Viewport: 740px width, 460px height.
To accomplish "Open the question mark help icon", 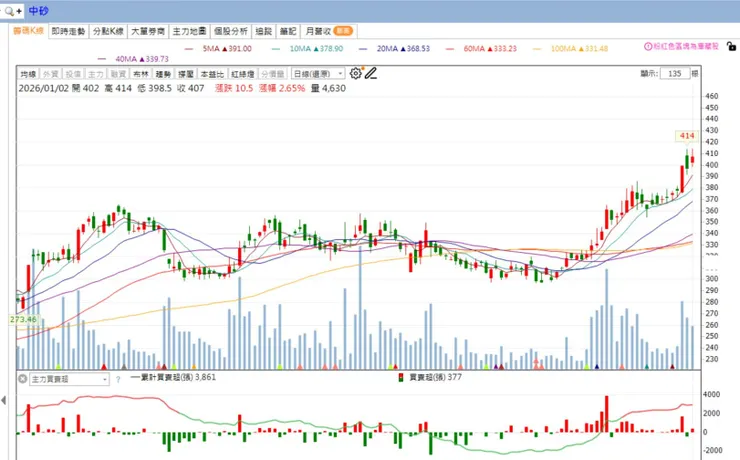I will pyautogui.click(x=118, y=379).
